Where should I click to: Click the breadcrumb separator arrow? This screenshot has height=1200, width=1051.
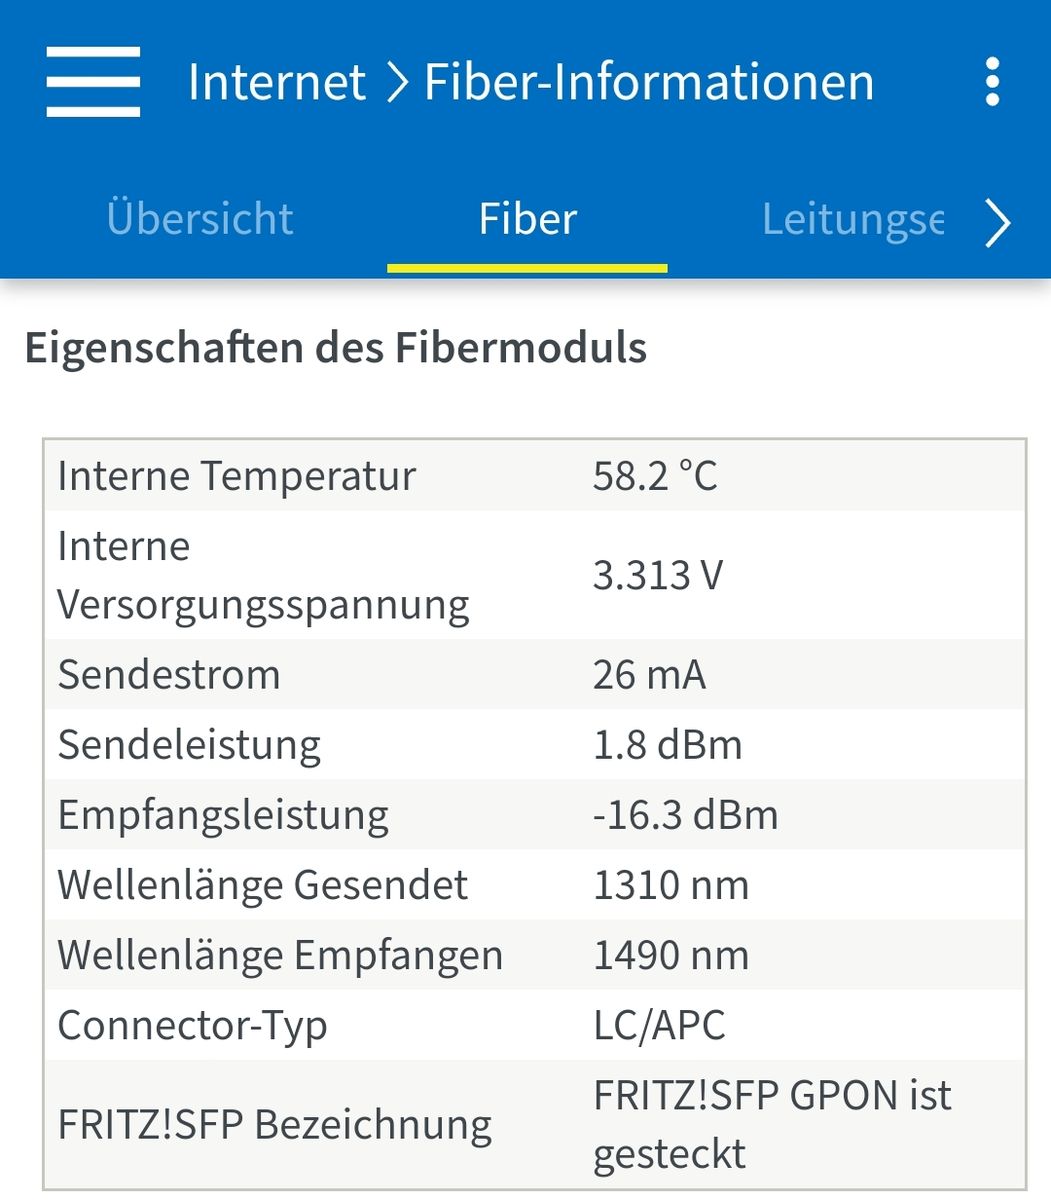point(397,83)
